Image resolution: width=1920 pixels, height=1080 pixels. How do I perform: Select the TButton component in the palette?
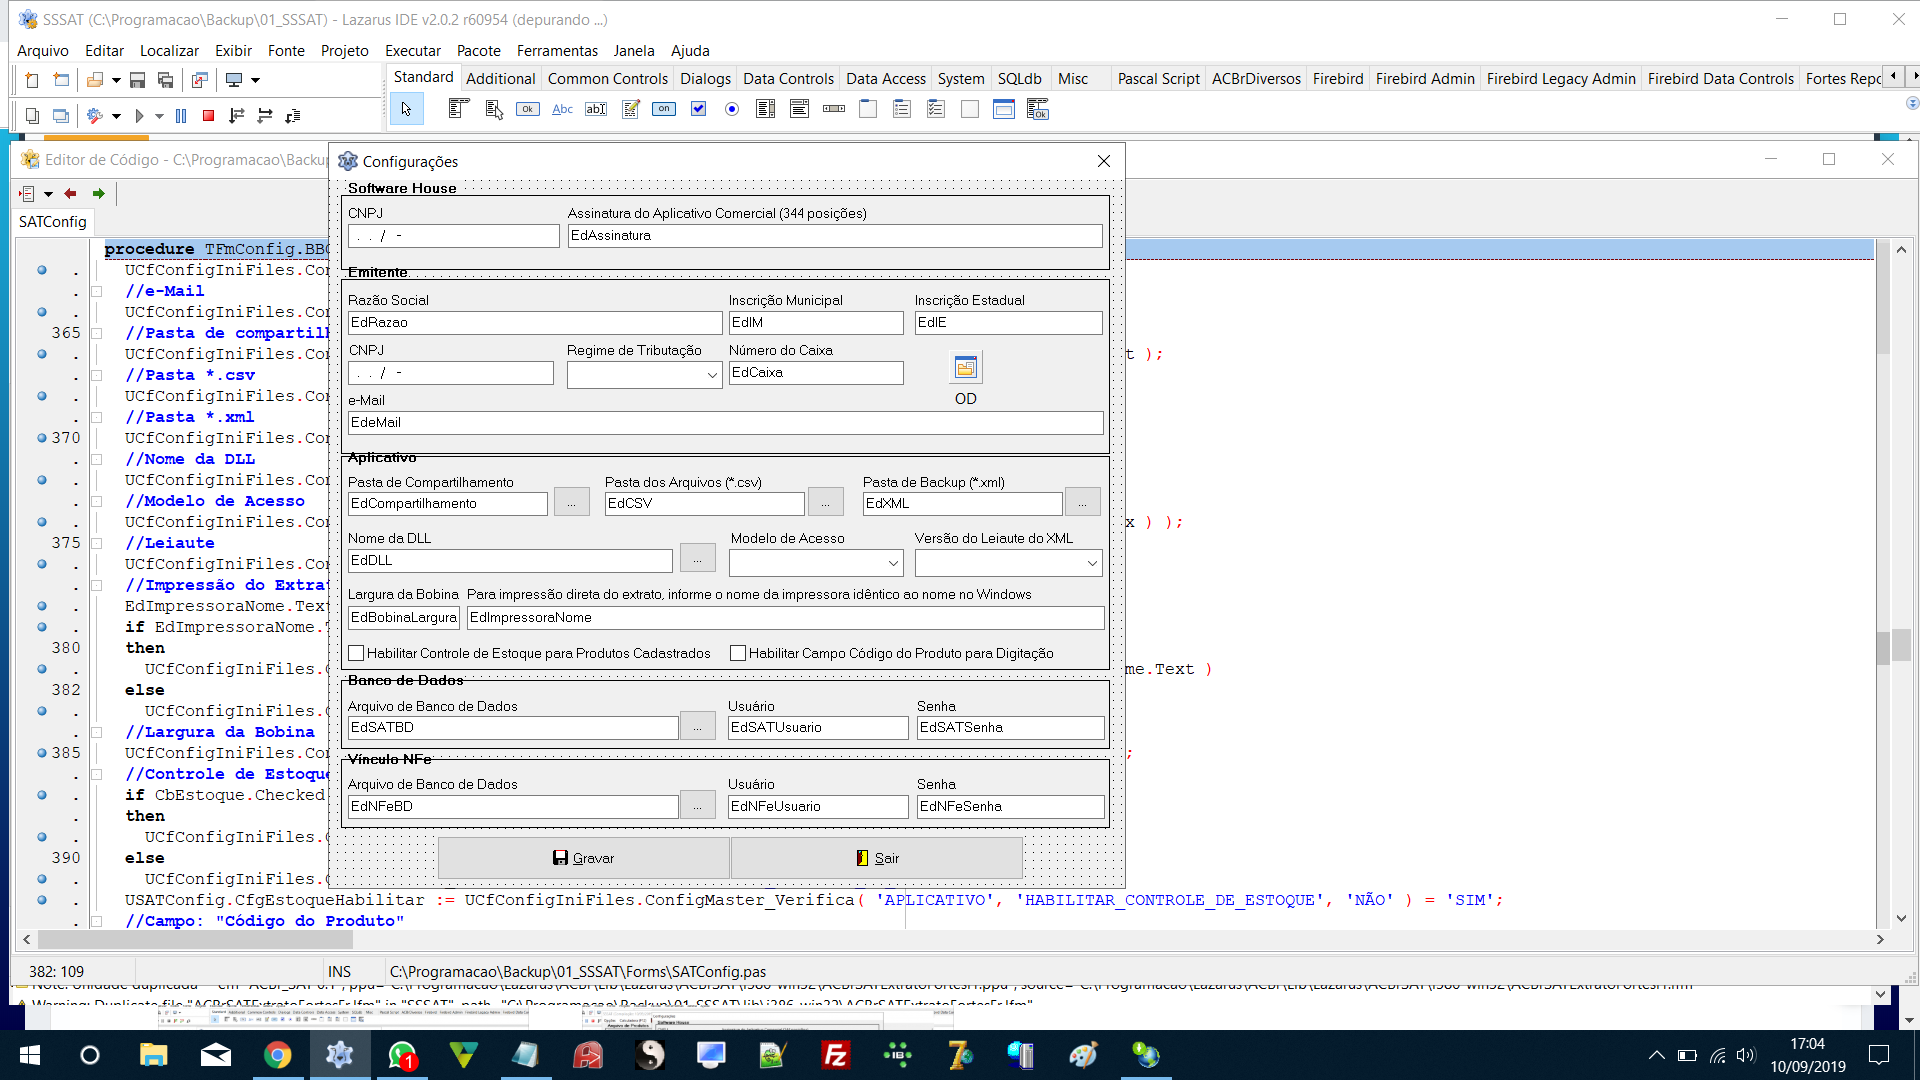(x=528, y=109)
